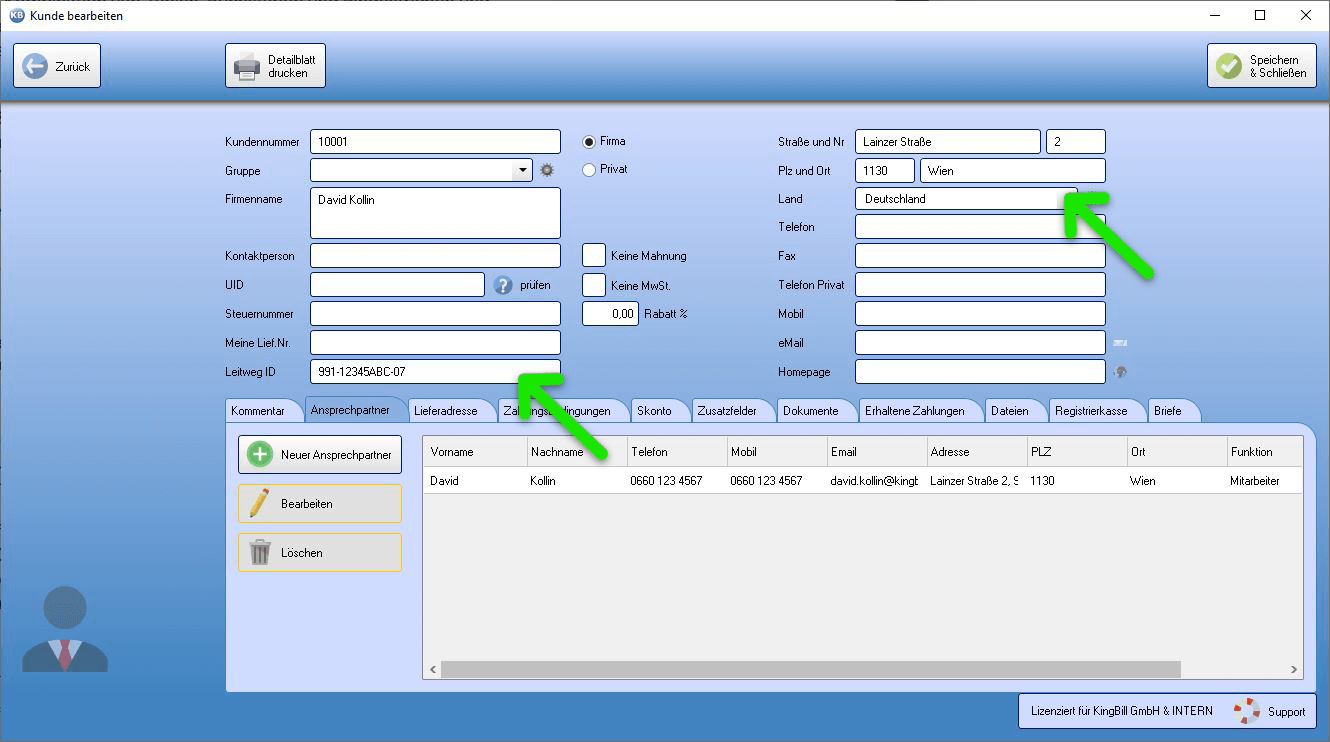Open homepage globe icon beside Homepage field
Viewport: 1330px width, 742px height.
(1120, 372)
